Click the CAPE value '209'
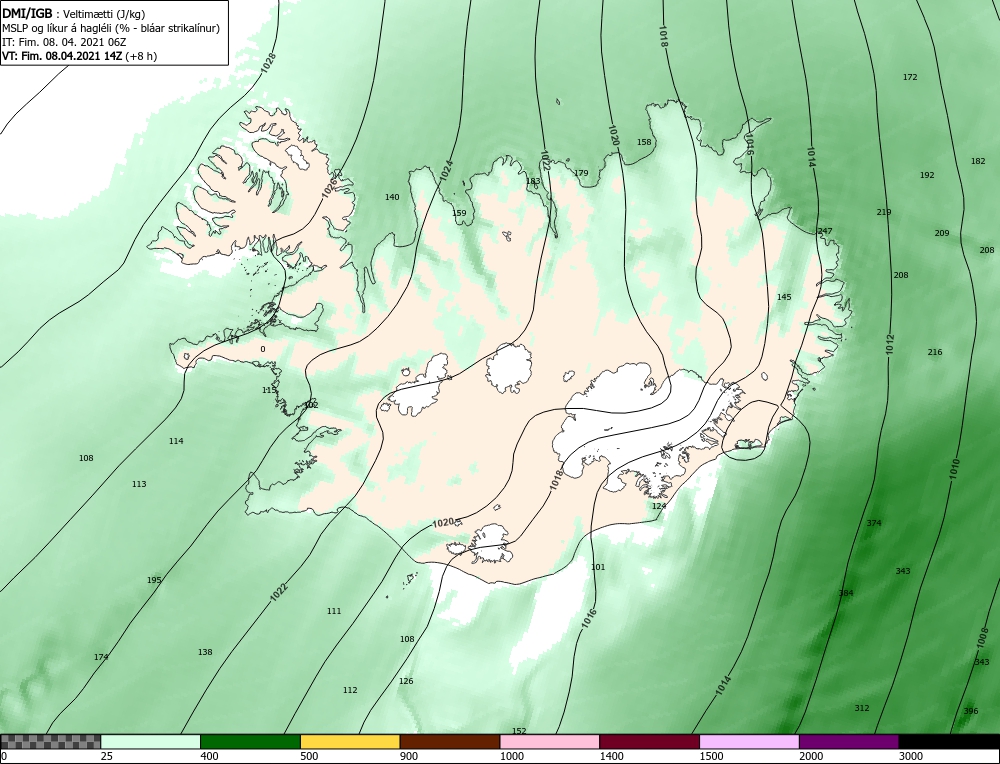This screenshot has height=764, width=1000. coord(941,233)
